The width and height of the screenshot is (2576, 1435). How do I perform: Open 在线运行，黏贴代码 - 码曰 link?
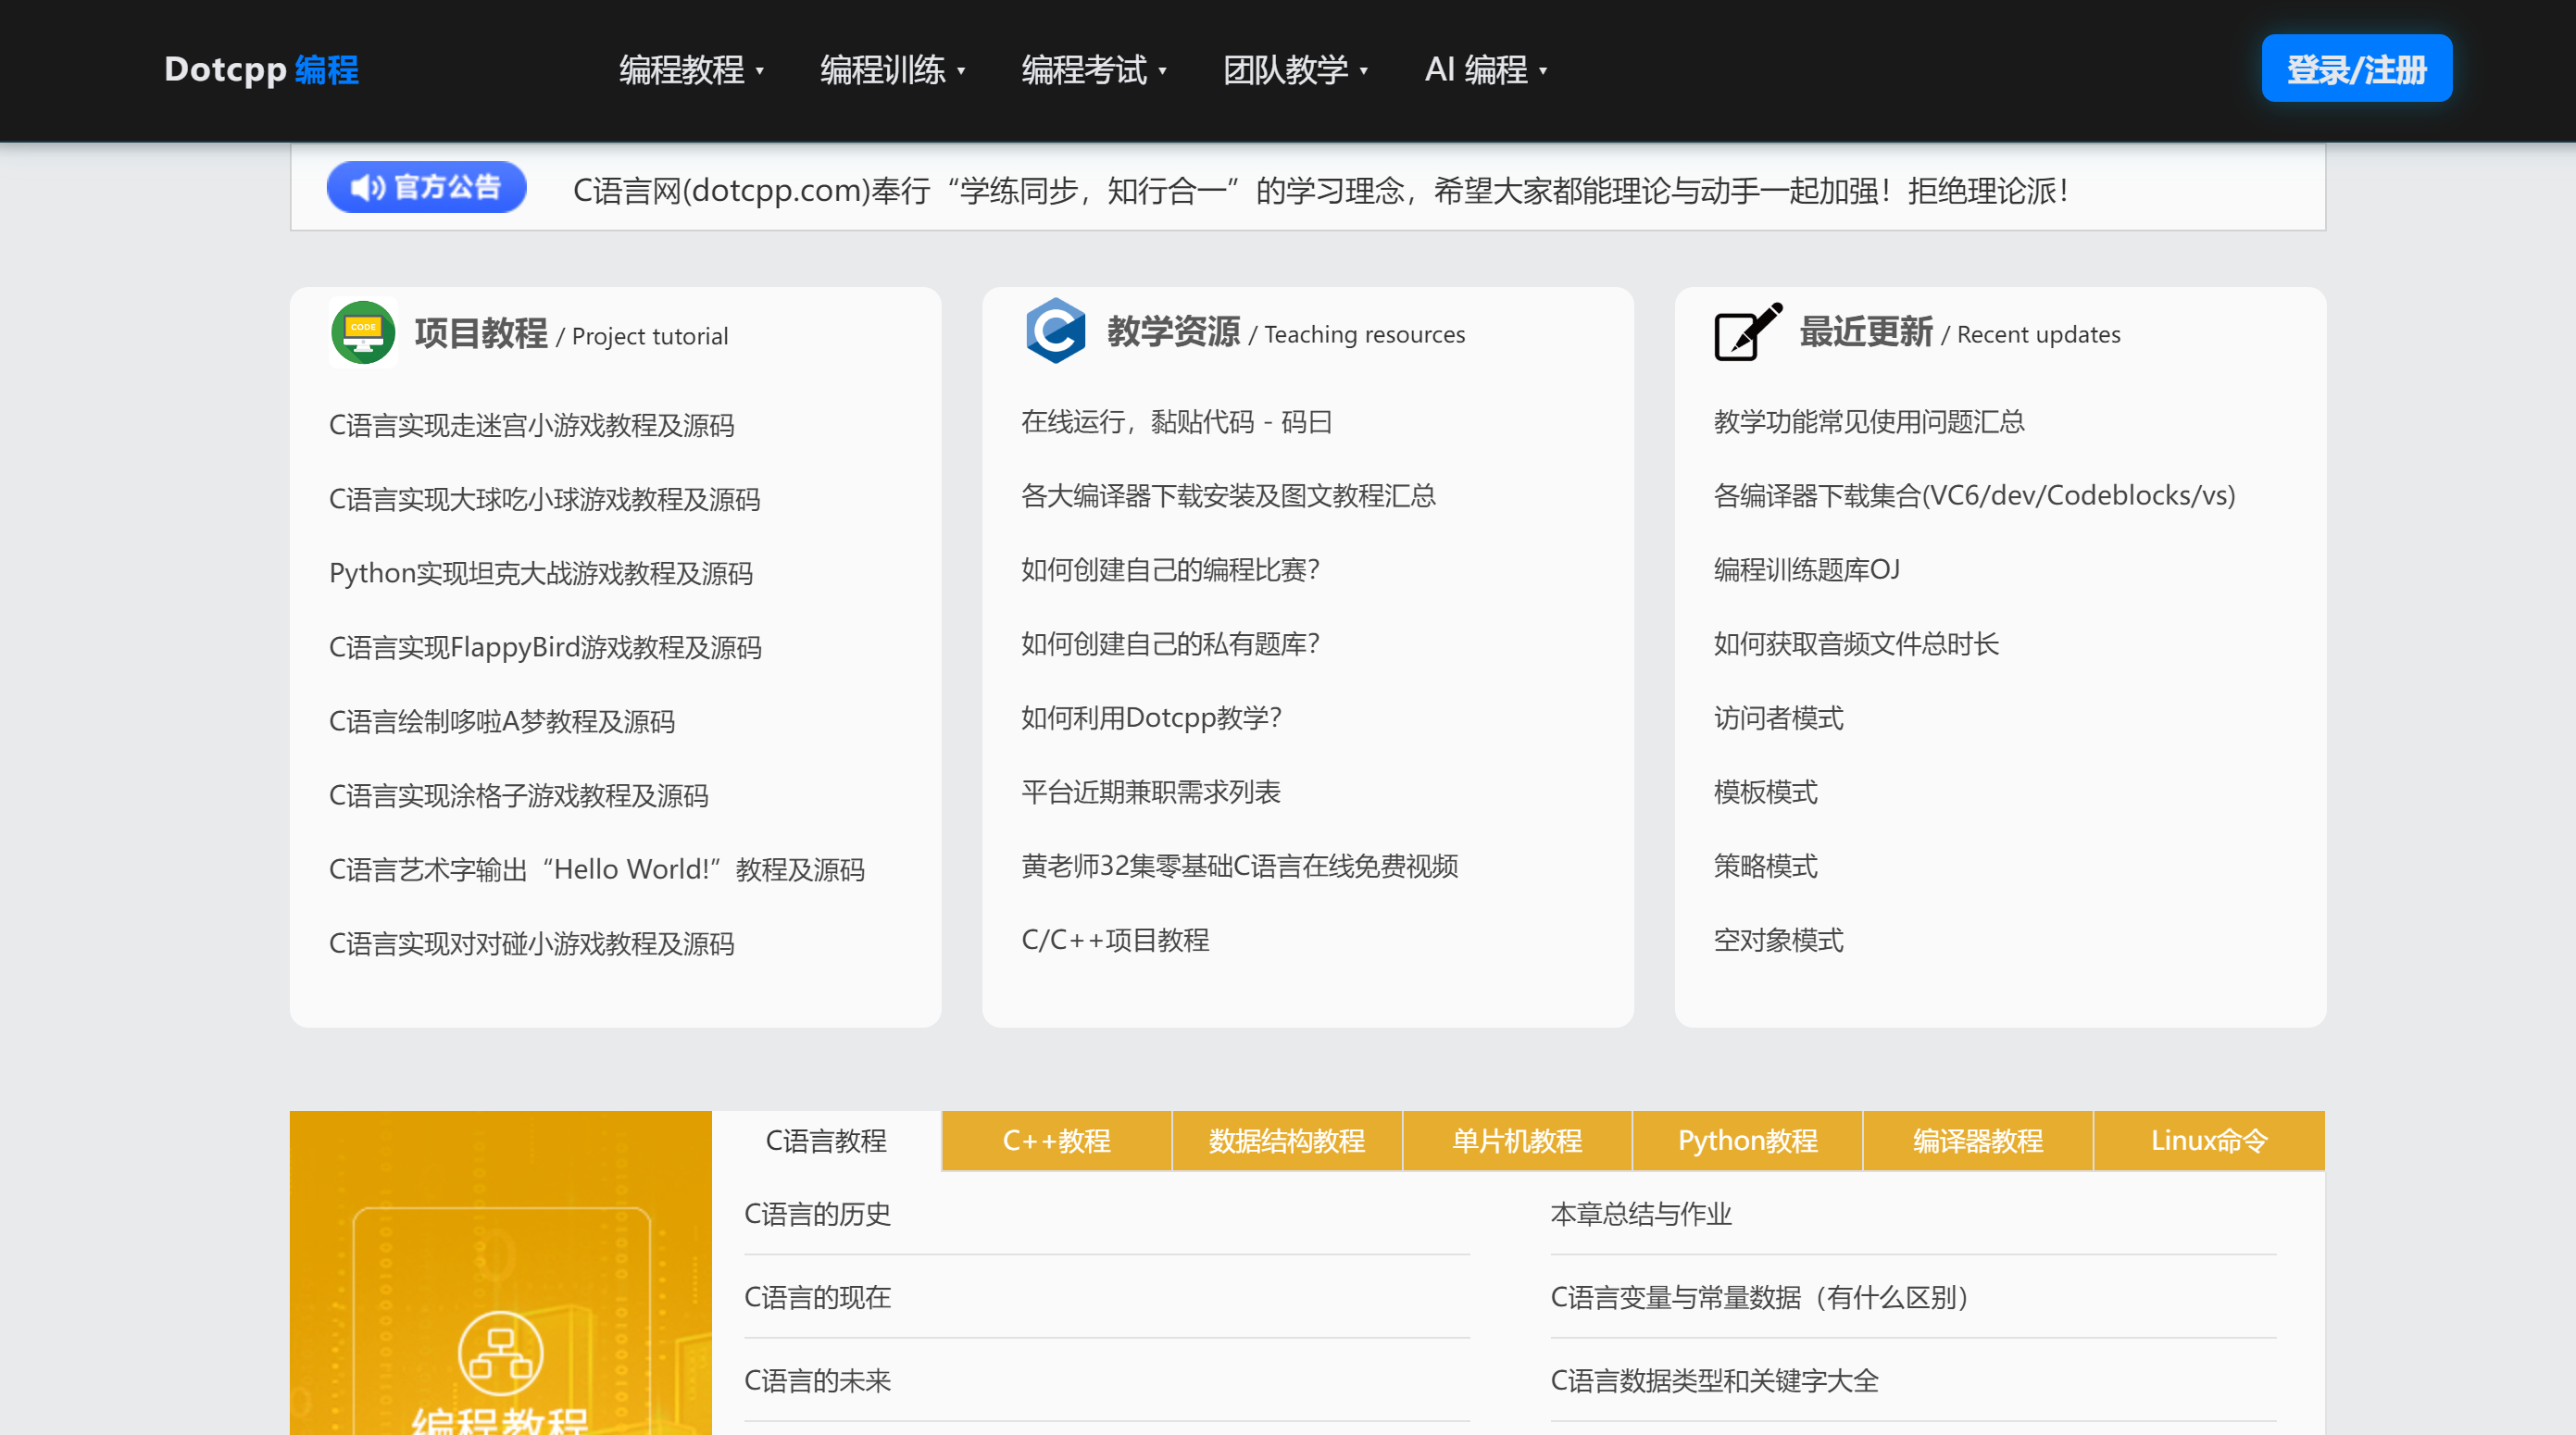tap(1176, 422)
